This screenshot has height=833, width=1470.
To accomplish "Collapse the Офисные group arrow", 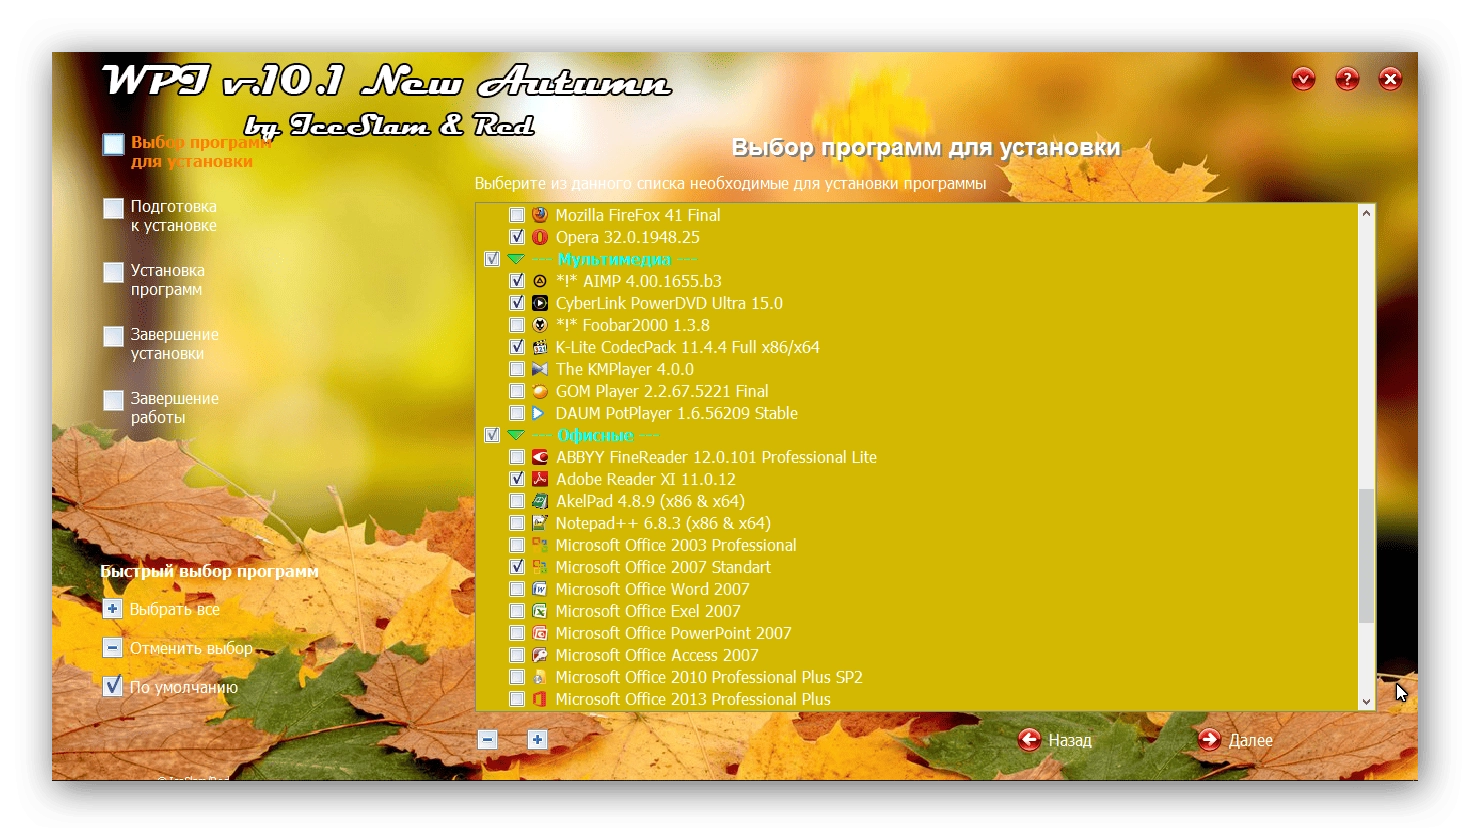I will tap(516, 435).
